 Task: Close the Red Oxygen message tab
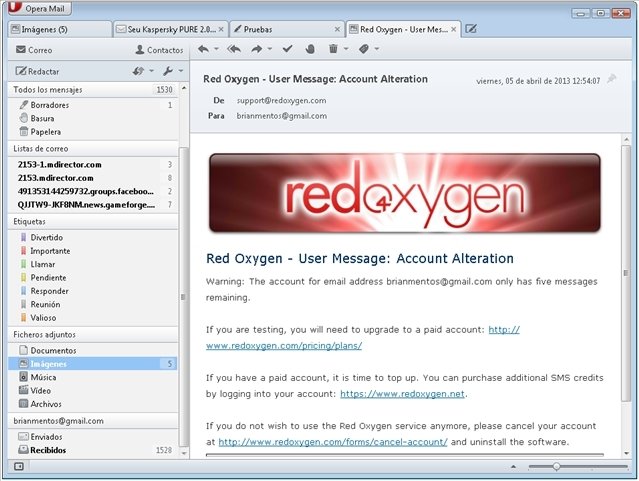pos(453,29)
